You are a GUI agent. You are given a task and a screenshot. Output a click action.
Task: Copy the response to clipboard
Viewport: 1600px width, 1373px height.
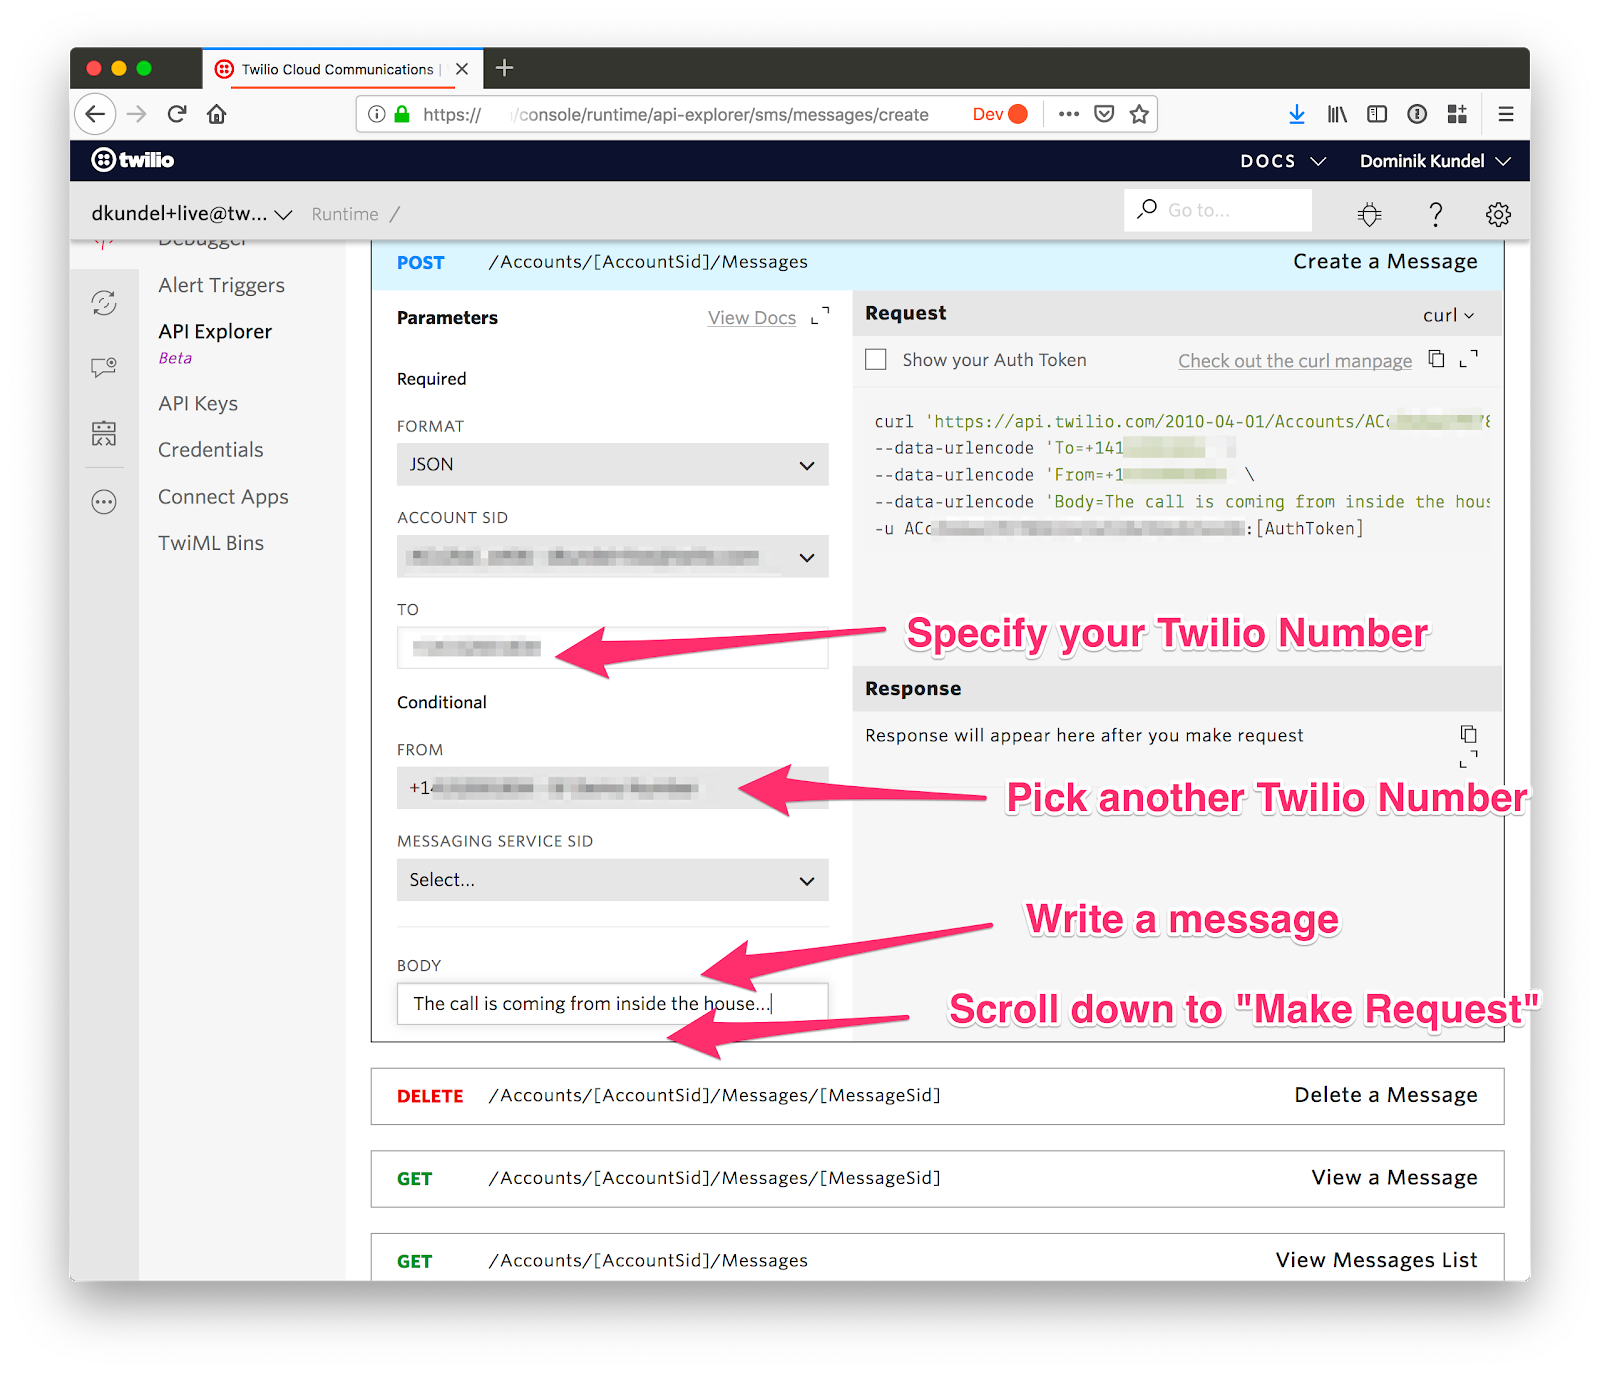(1468, 734)
